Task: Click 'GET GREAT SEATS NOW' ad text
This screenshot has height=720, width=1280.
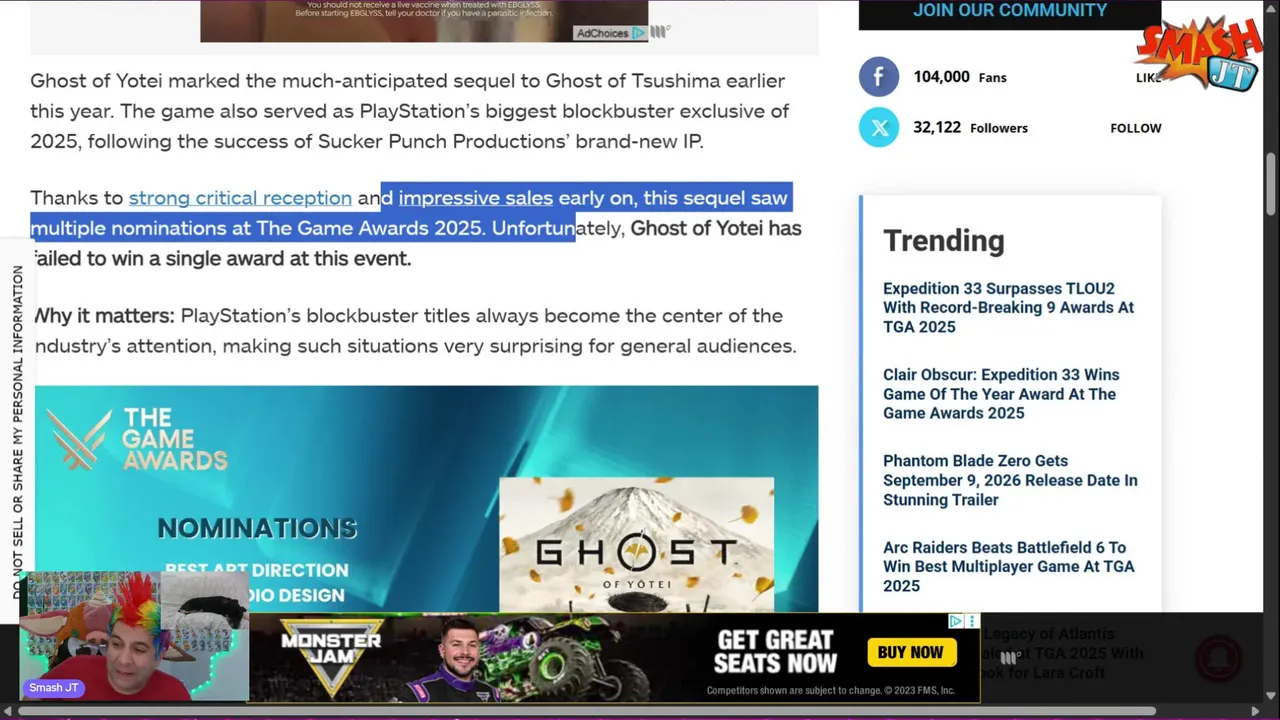Action: [x=775, y=652]
